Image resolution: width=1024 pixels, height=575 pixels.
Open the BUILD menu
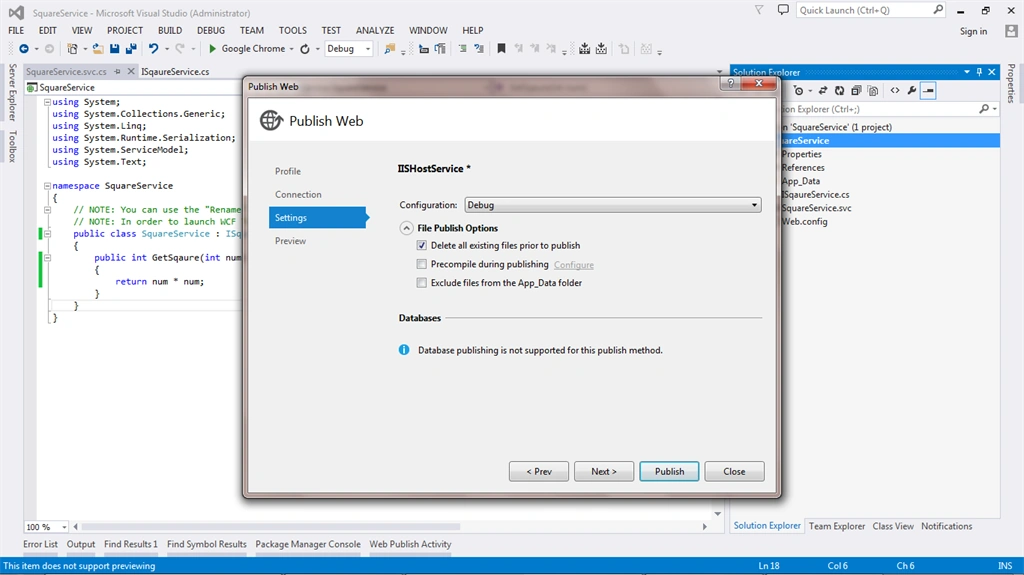[x=170, y=30]
